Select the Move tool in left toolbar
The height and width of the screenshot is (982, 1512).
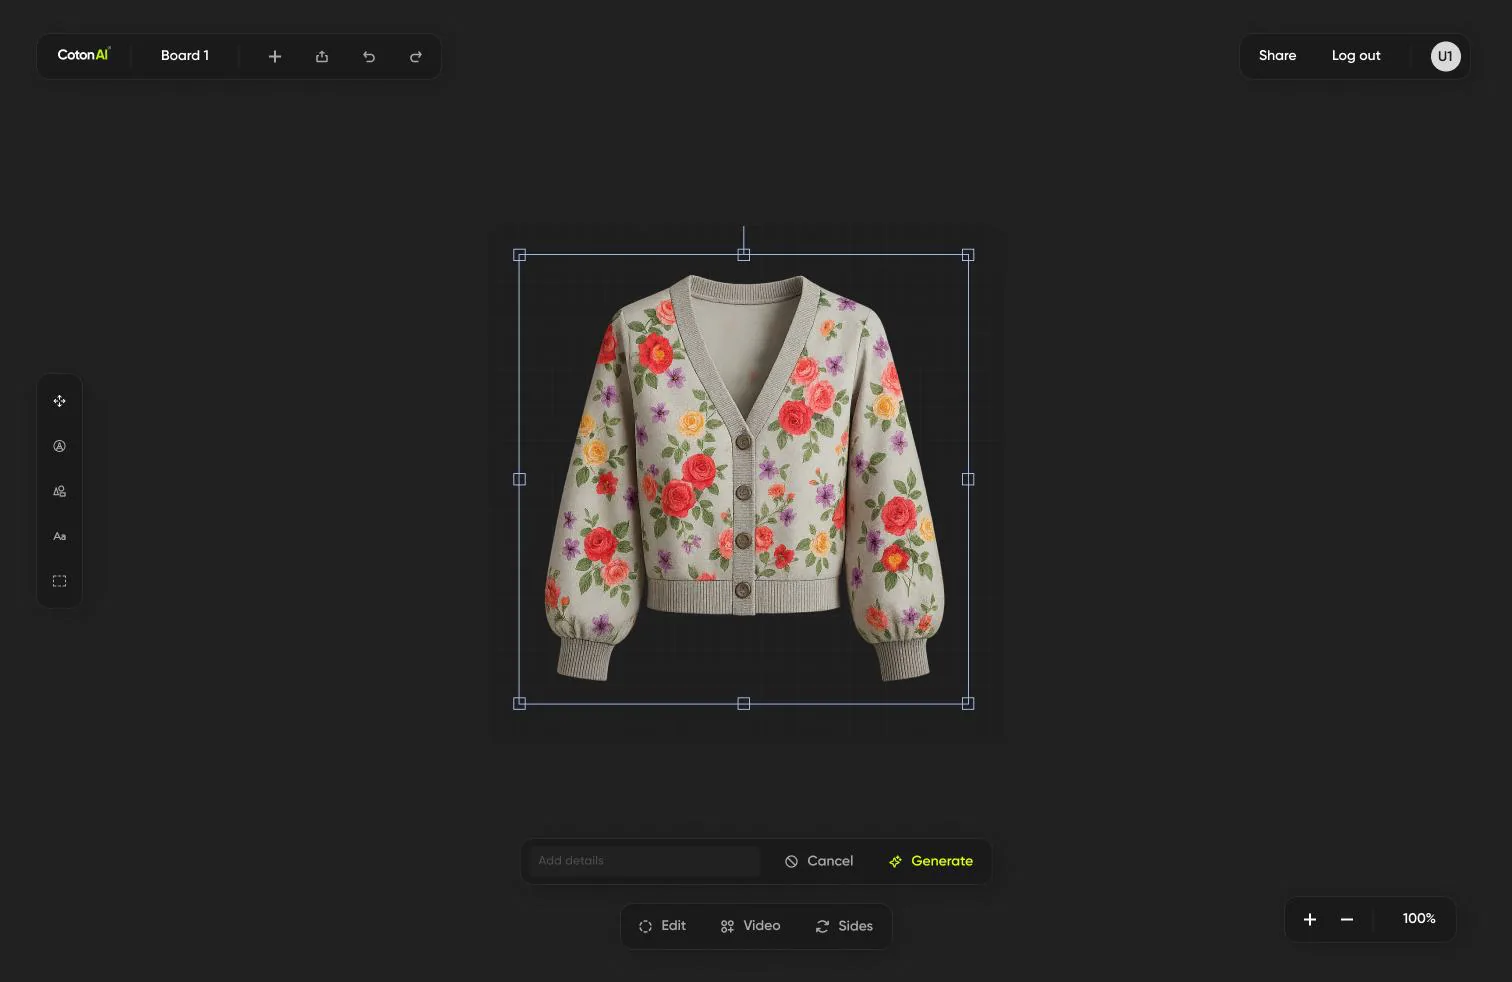coord(59,401)
